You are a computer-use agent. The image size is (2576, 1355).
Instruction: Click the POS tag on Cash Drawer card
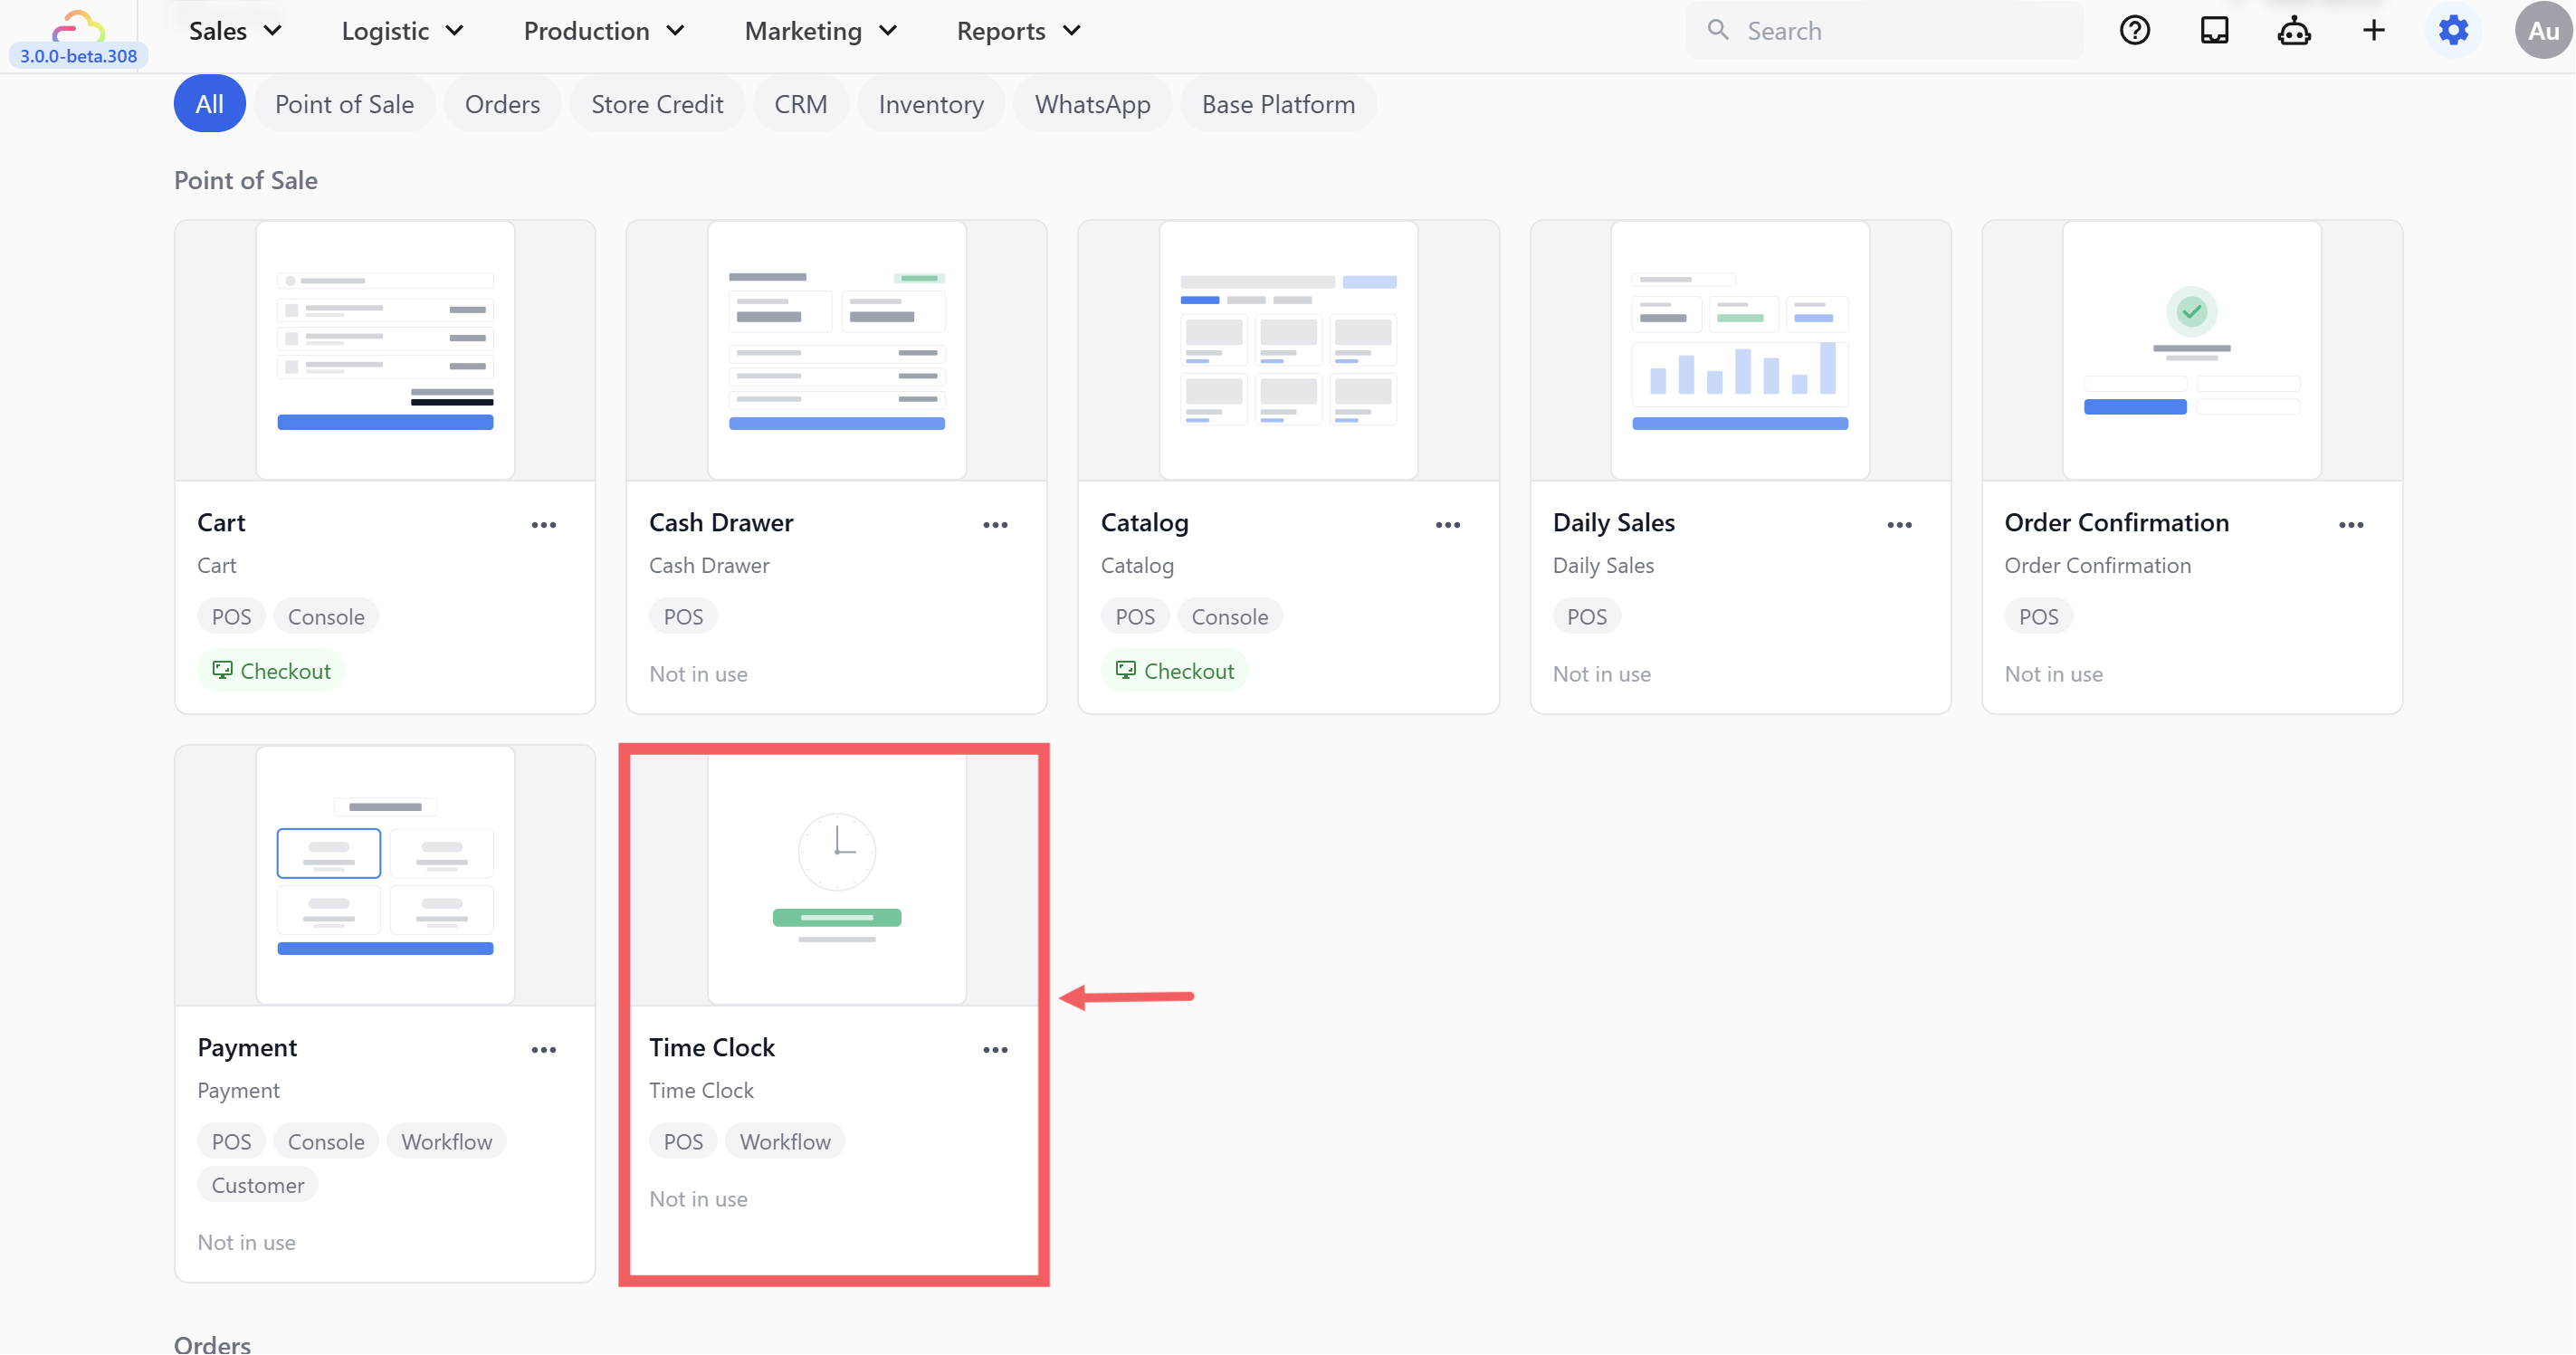click(x=683, y=617)
